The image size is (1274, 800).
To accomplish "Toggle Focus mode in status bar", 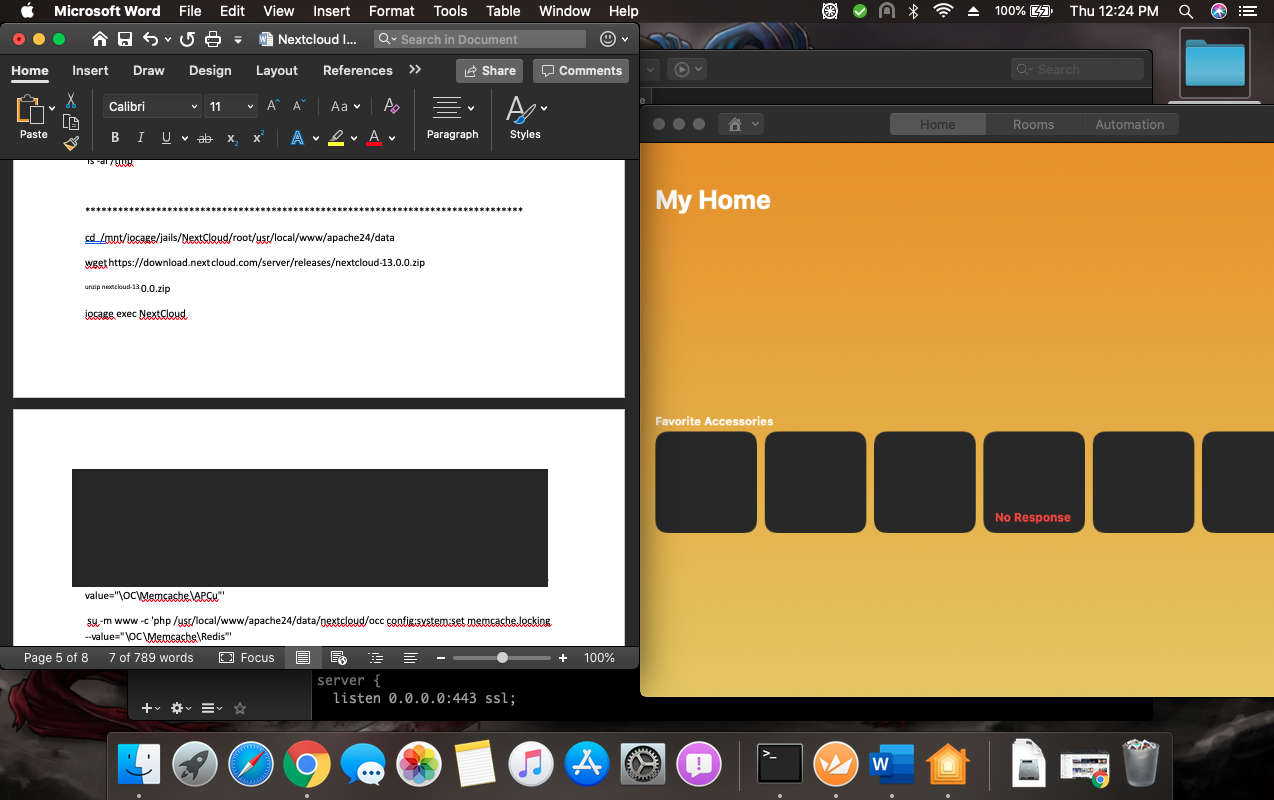I will 246,658.
